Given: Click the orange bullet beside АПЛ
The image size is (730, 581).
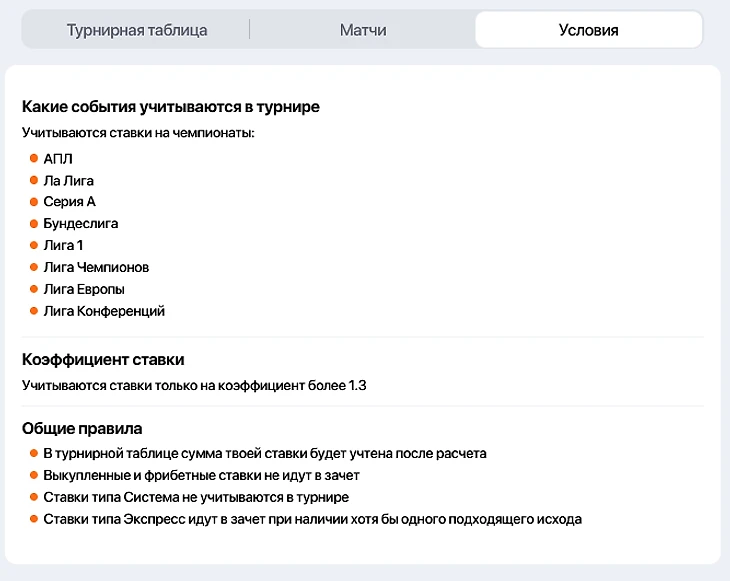Looking at the screenshot, I should click(34, 158).
